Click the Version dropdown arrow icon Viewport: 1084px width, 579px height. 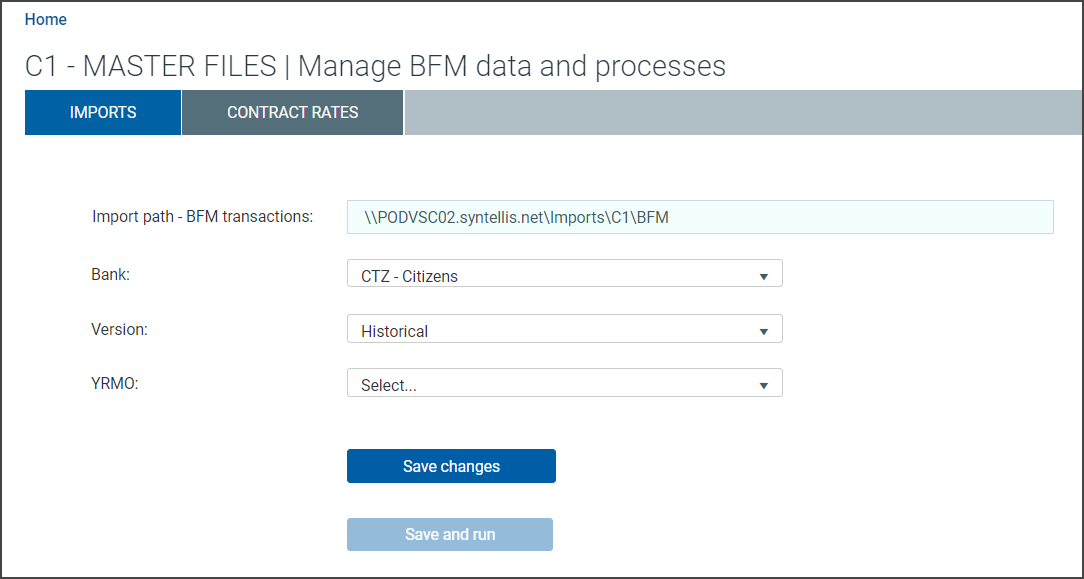763,332
